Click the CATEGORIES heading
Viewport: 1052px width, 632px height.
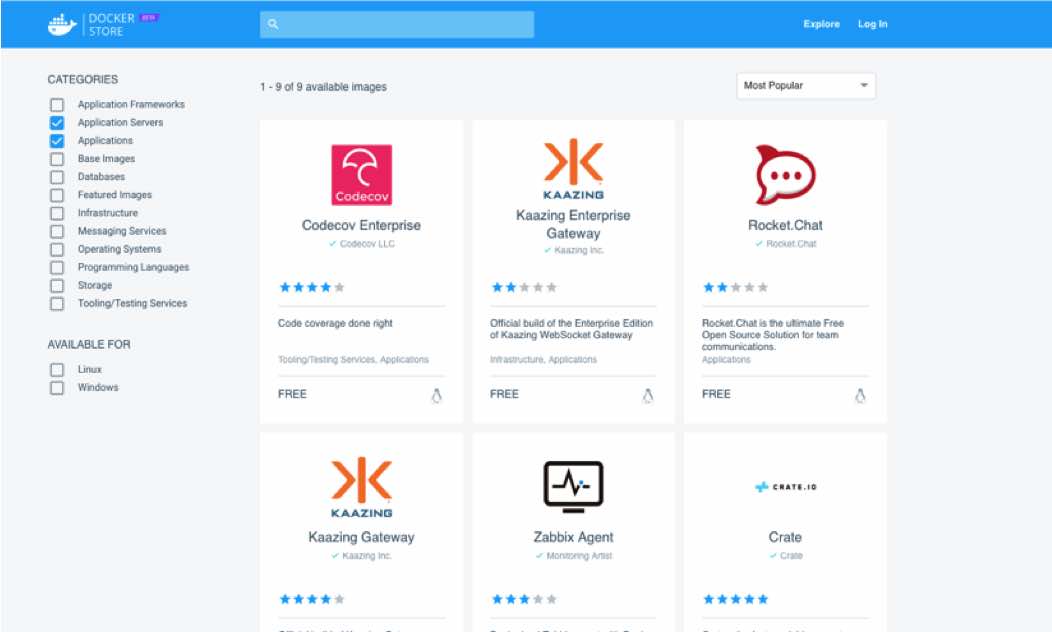coord(83,80)
